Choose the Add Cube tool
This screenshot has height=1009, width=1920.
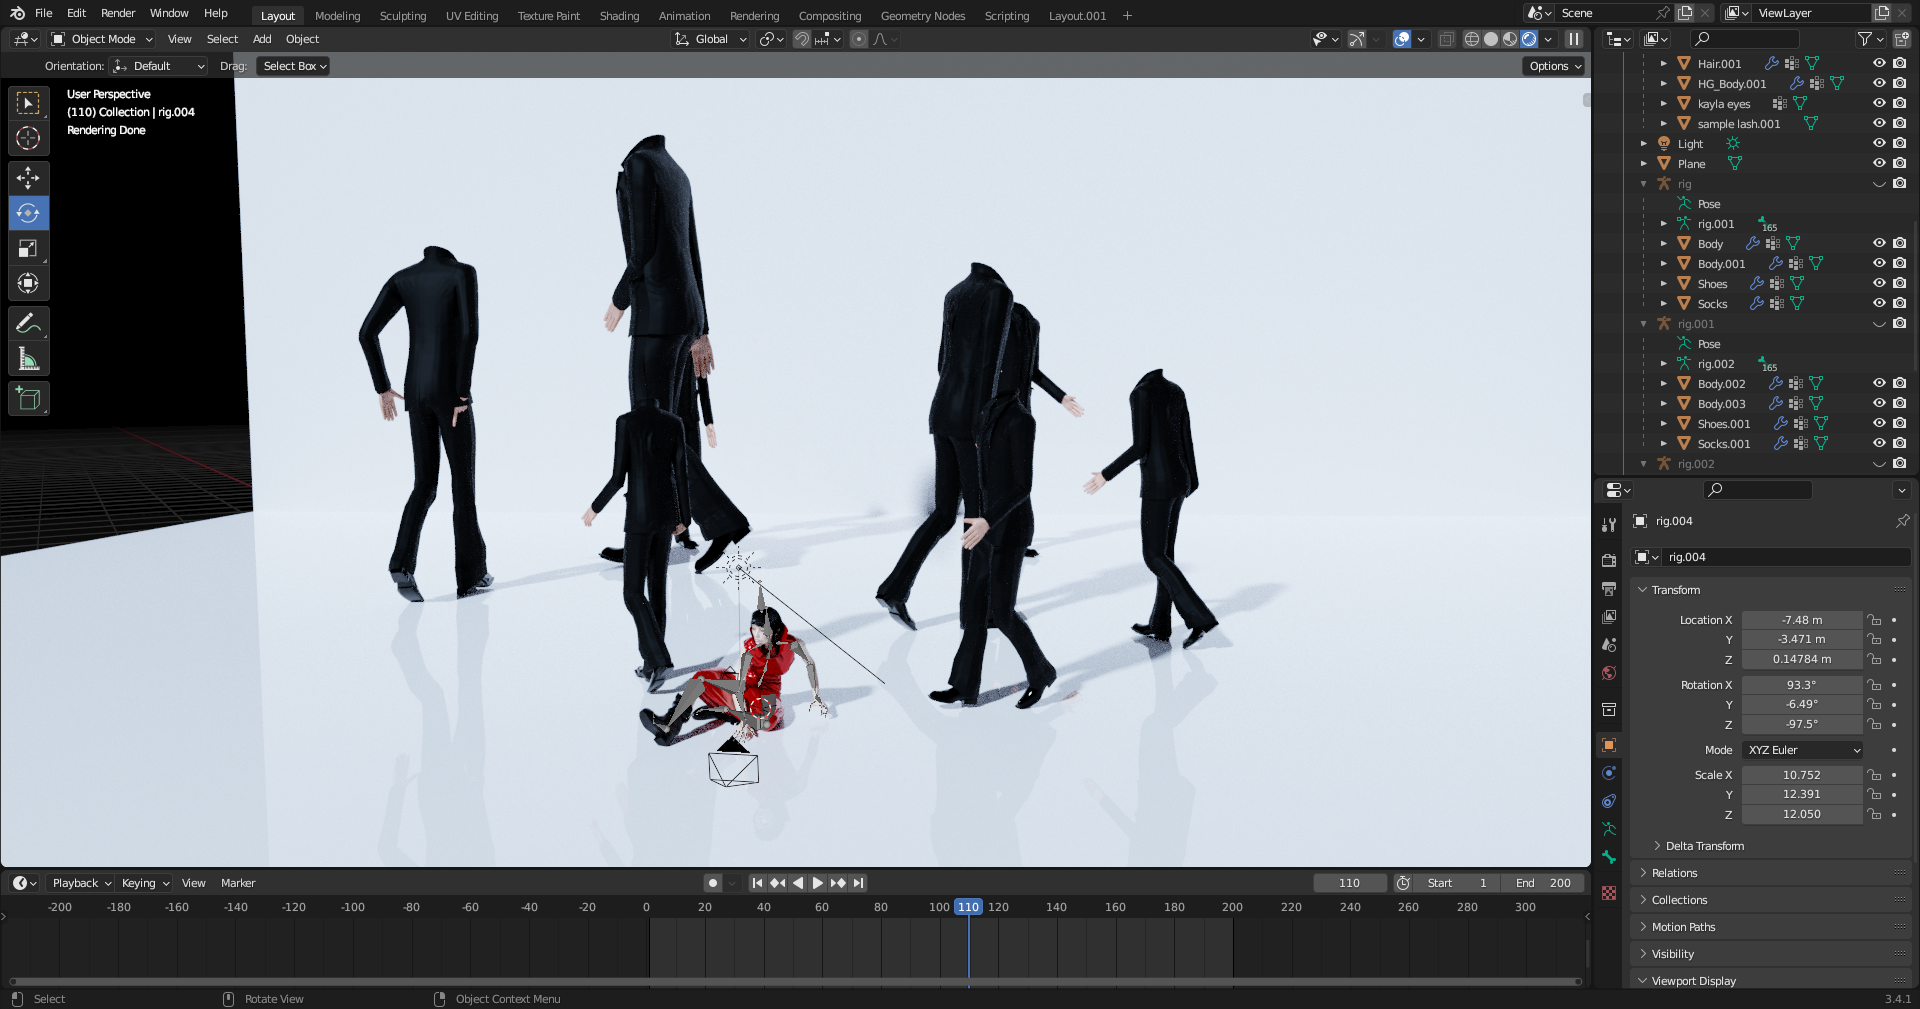[28, 399]
